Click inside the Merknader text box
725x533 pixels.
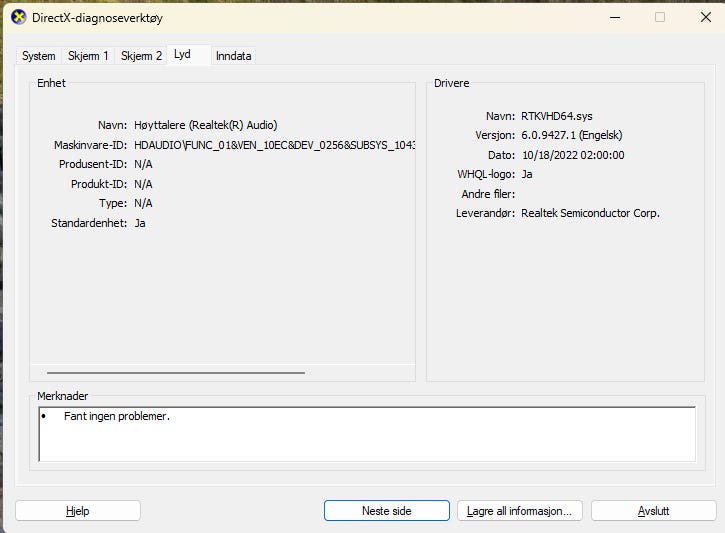click(x=367, y=434)
